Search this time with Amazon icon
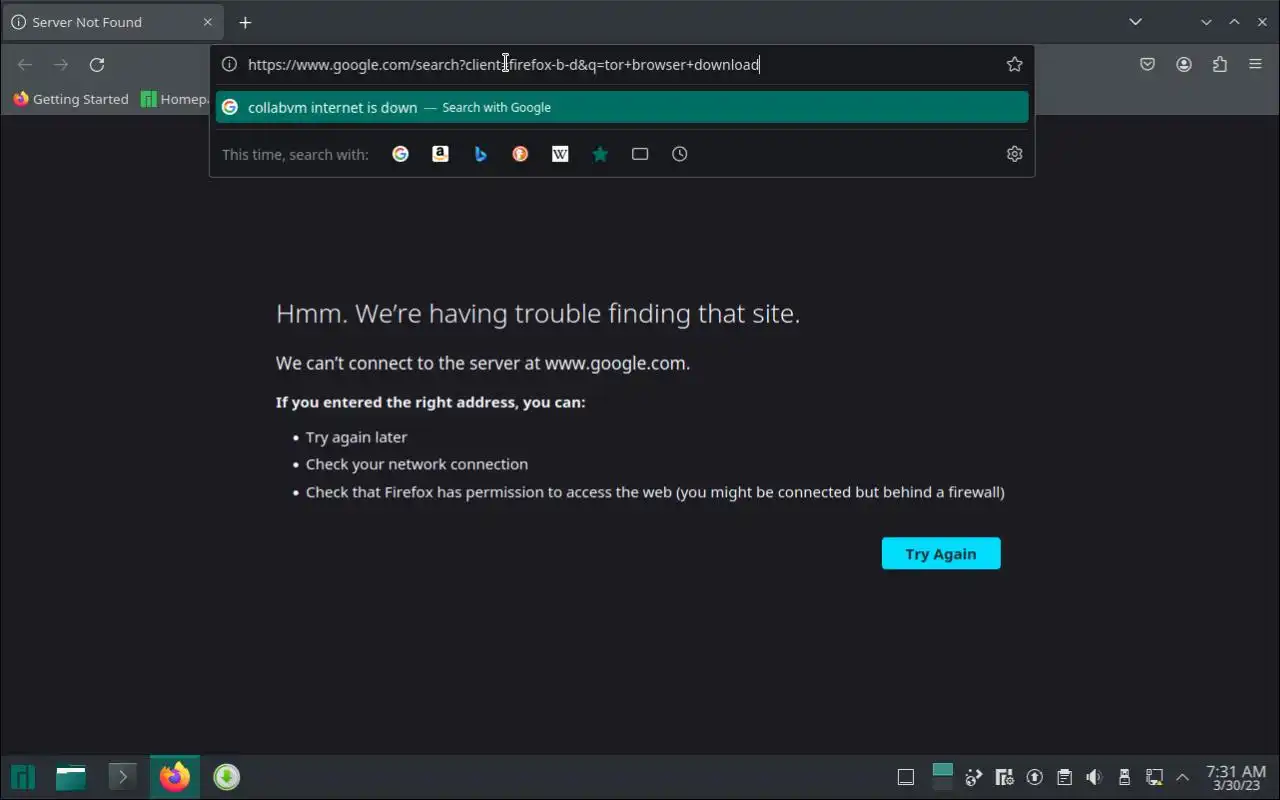Screen dimensions: 1280x800 coord(440,154)
